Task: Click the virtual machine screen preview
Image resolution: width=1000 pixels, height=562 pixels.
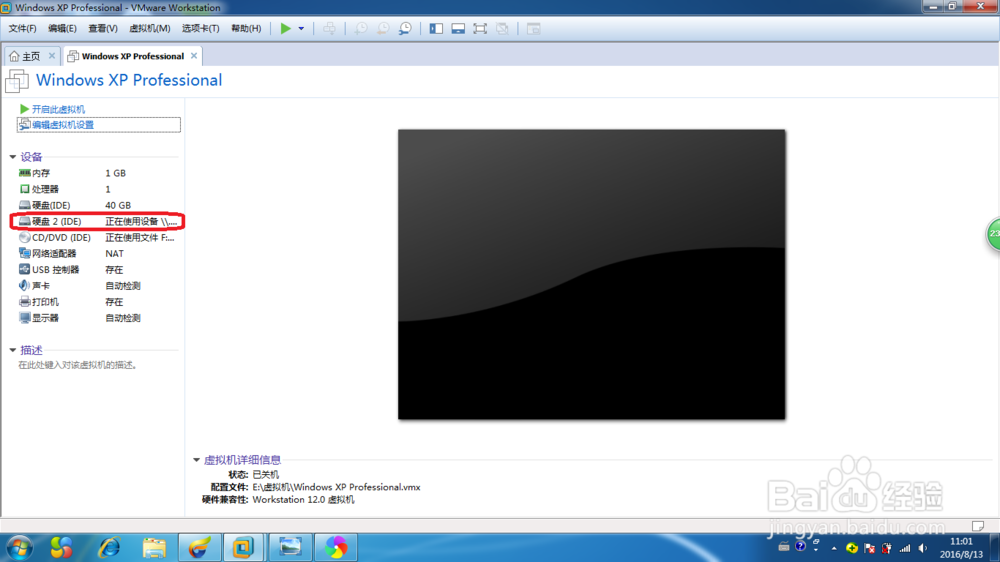Action: 592,274
